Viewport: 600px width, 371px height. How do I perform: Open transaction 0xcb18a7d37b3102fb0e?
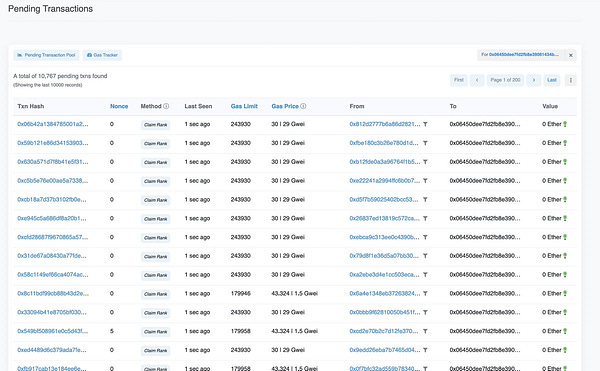52,200
